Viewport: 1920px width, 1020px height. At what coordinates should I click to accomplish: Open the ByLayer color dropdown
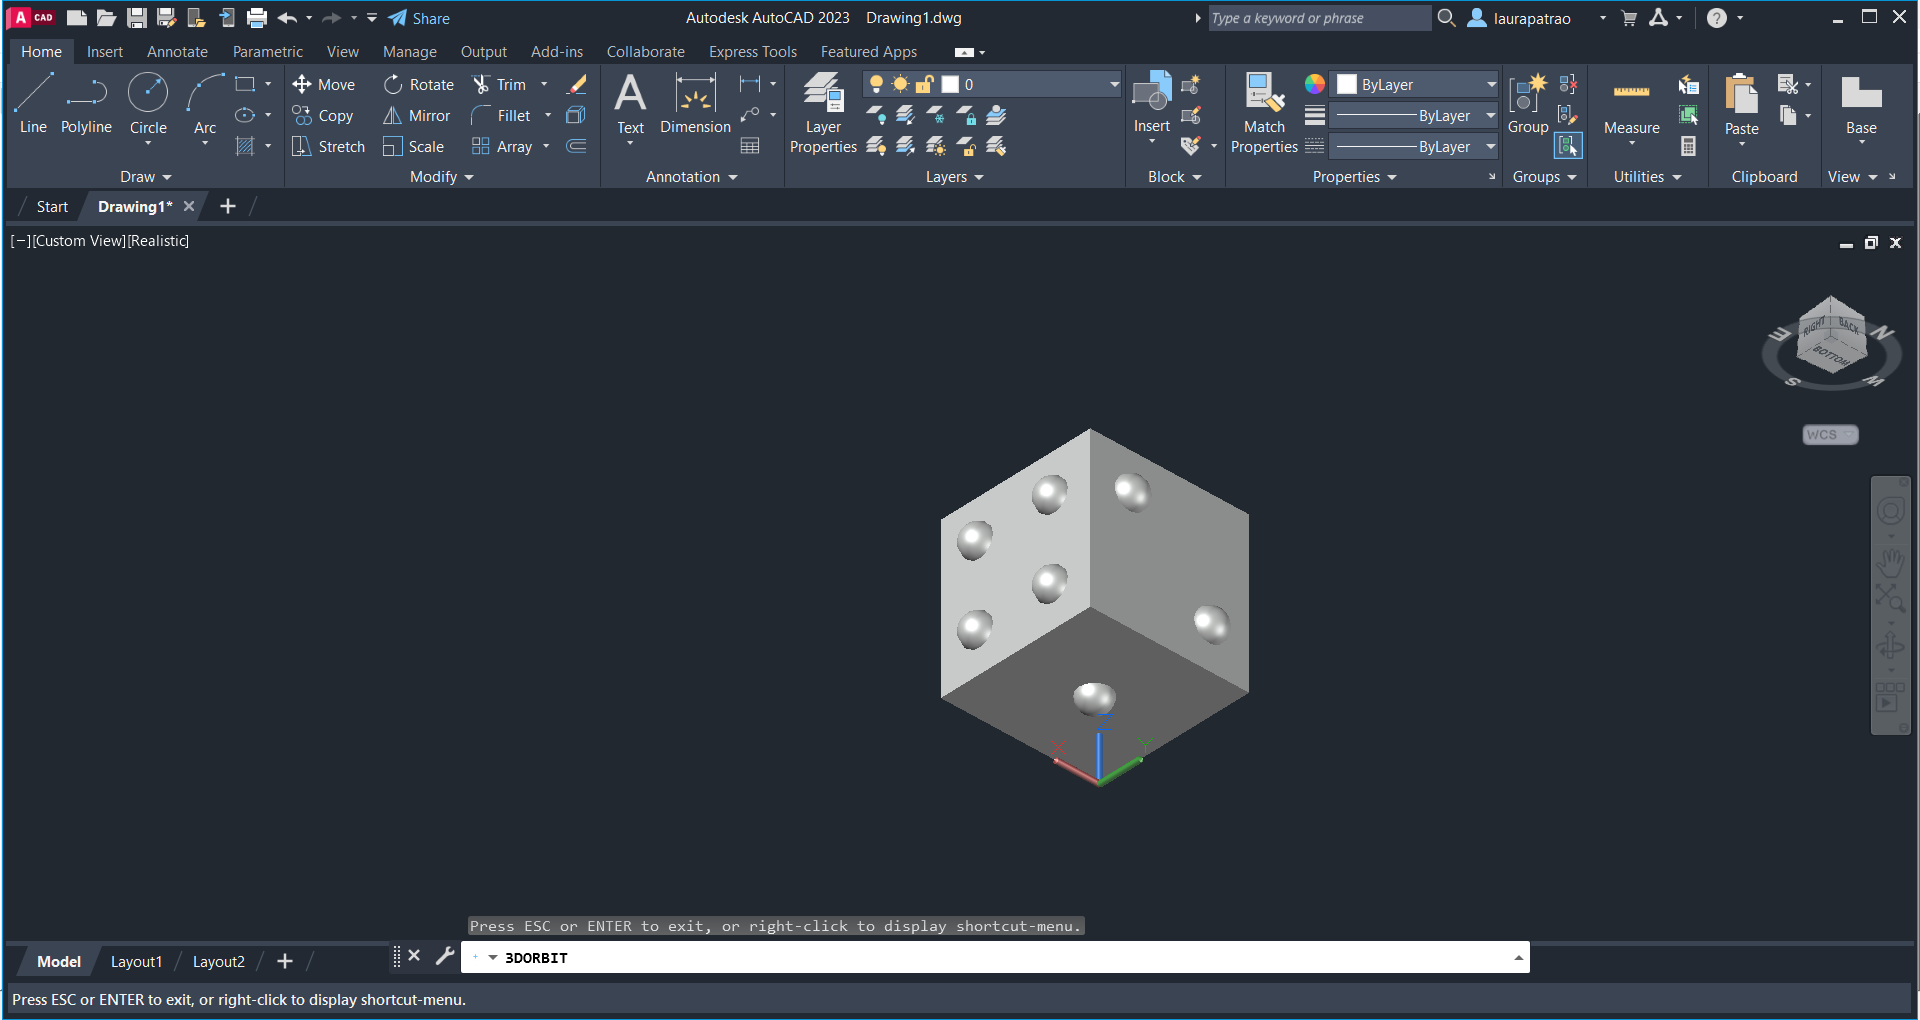coord(1491,85)
